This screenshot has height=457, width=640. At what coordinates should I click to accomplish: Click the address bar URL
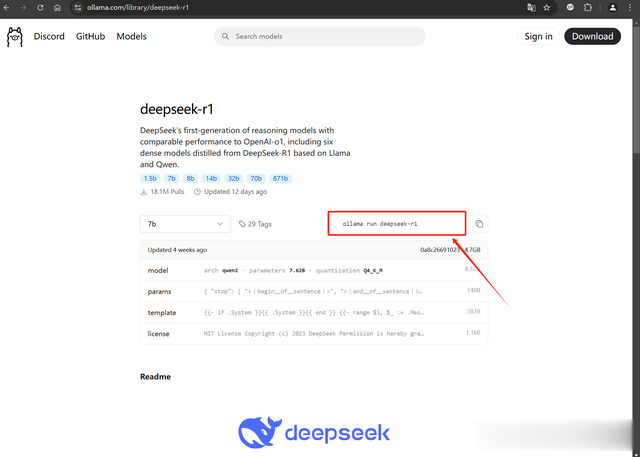(x=138, y=7)
